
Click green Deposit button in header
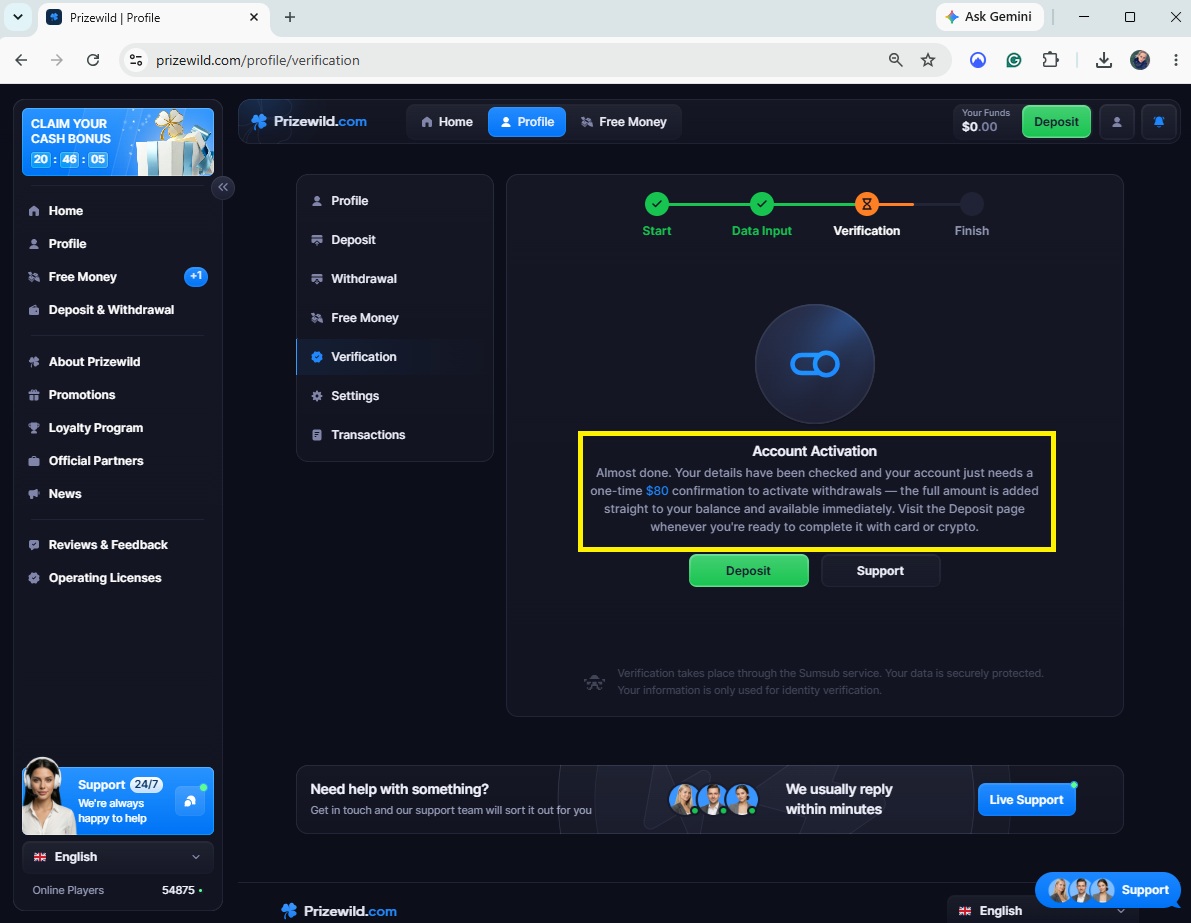(x=1056, y=122)
